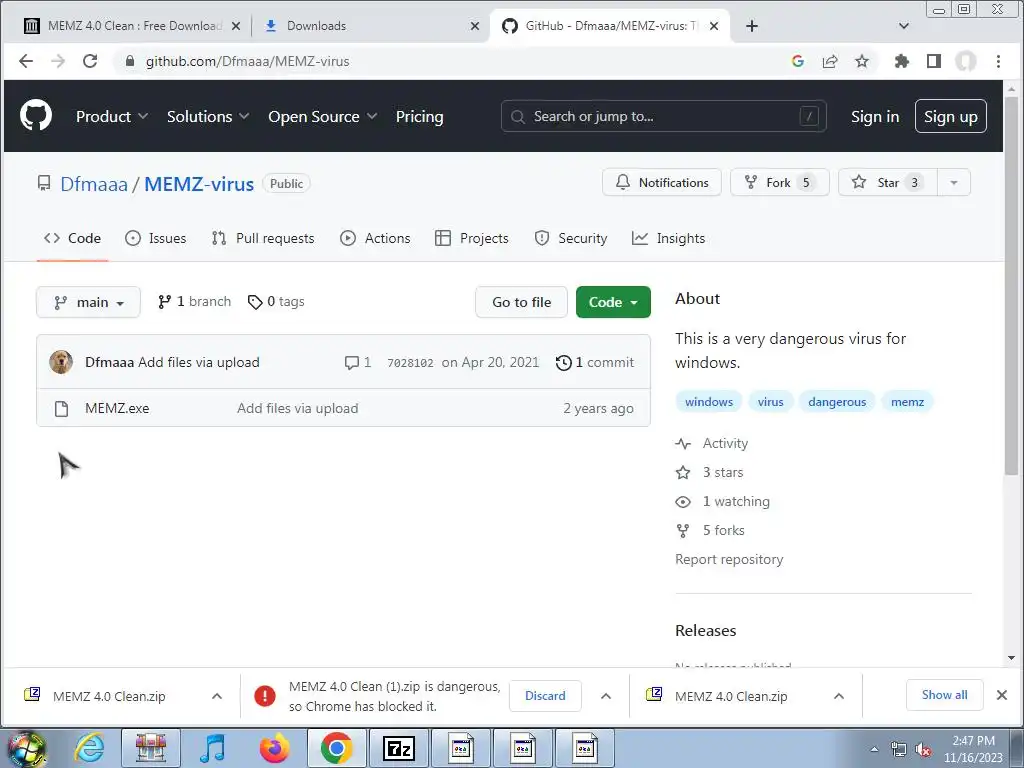Expand the Star lists dropdown arrow
This screenshot has height=768, width=1024.
point(953,183)
